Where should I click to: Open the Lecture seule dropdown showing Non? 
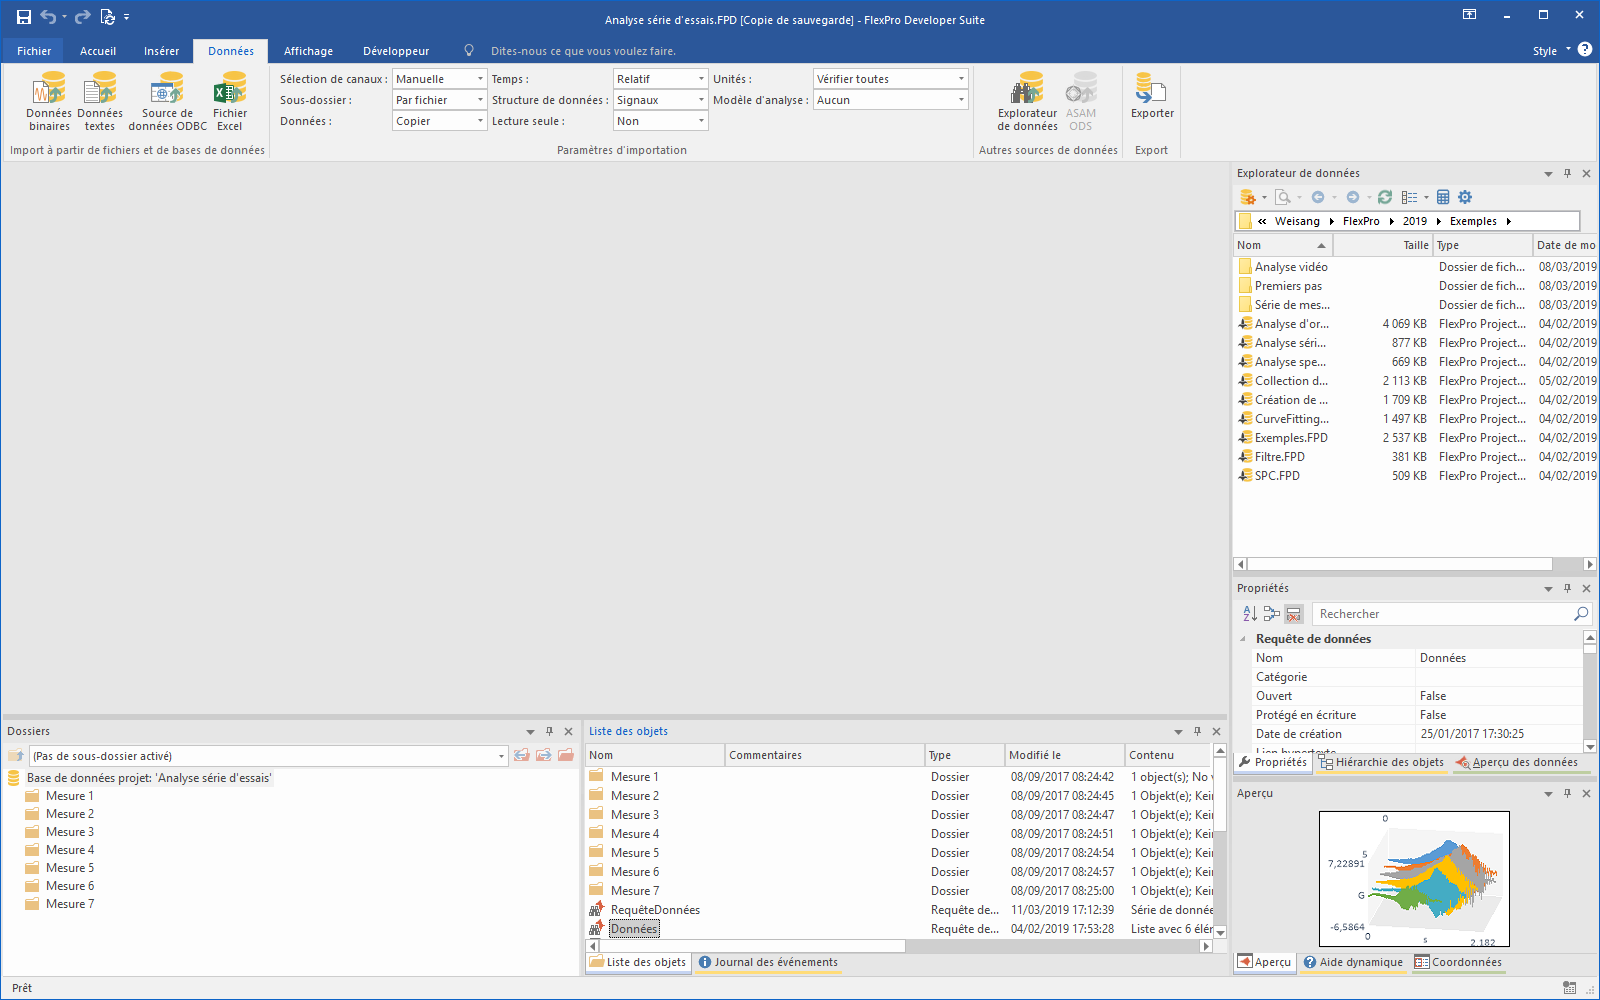tap(660, 121)
